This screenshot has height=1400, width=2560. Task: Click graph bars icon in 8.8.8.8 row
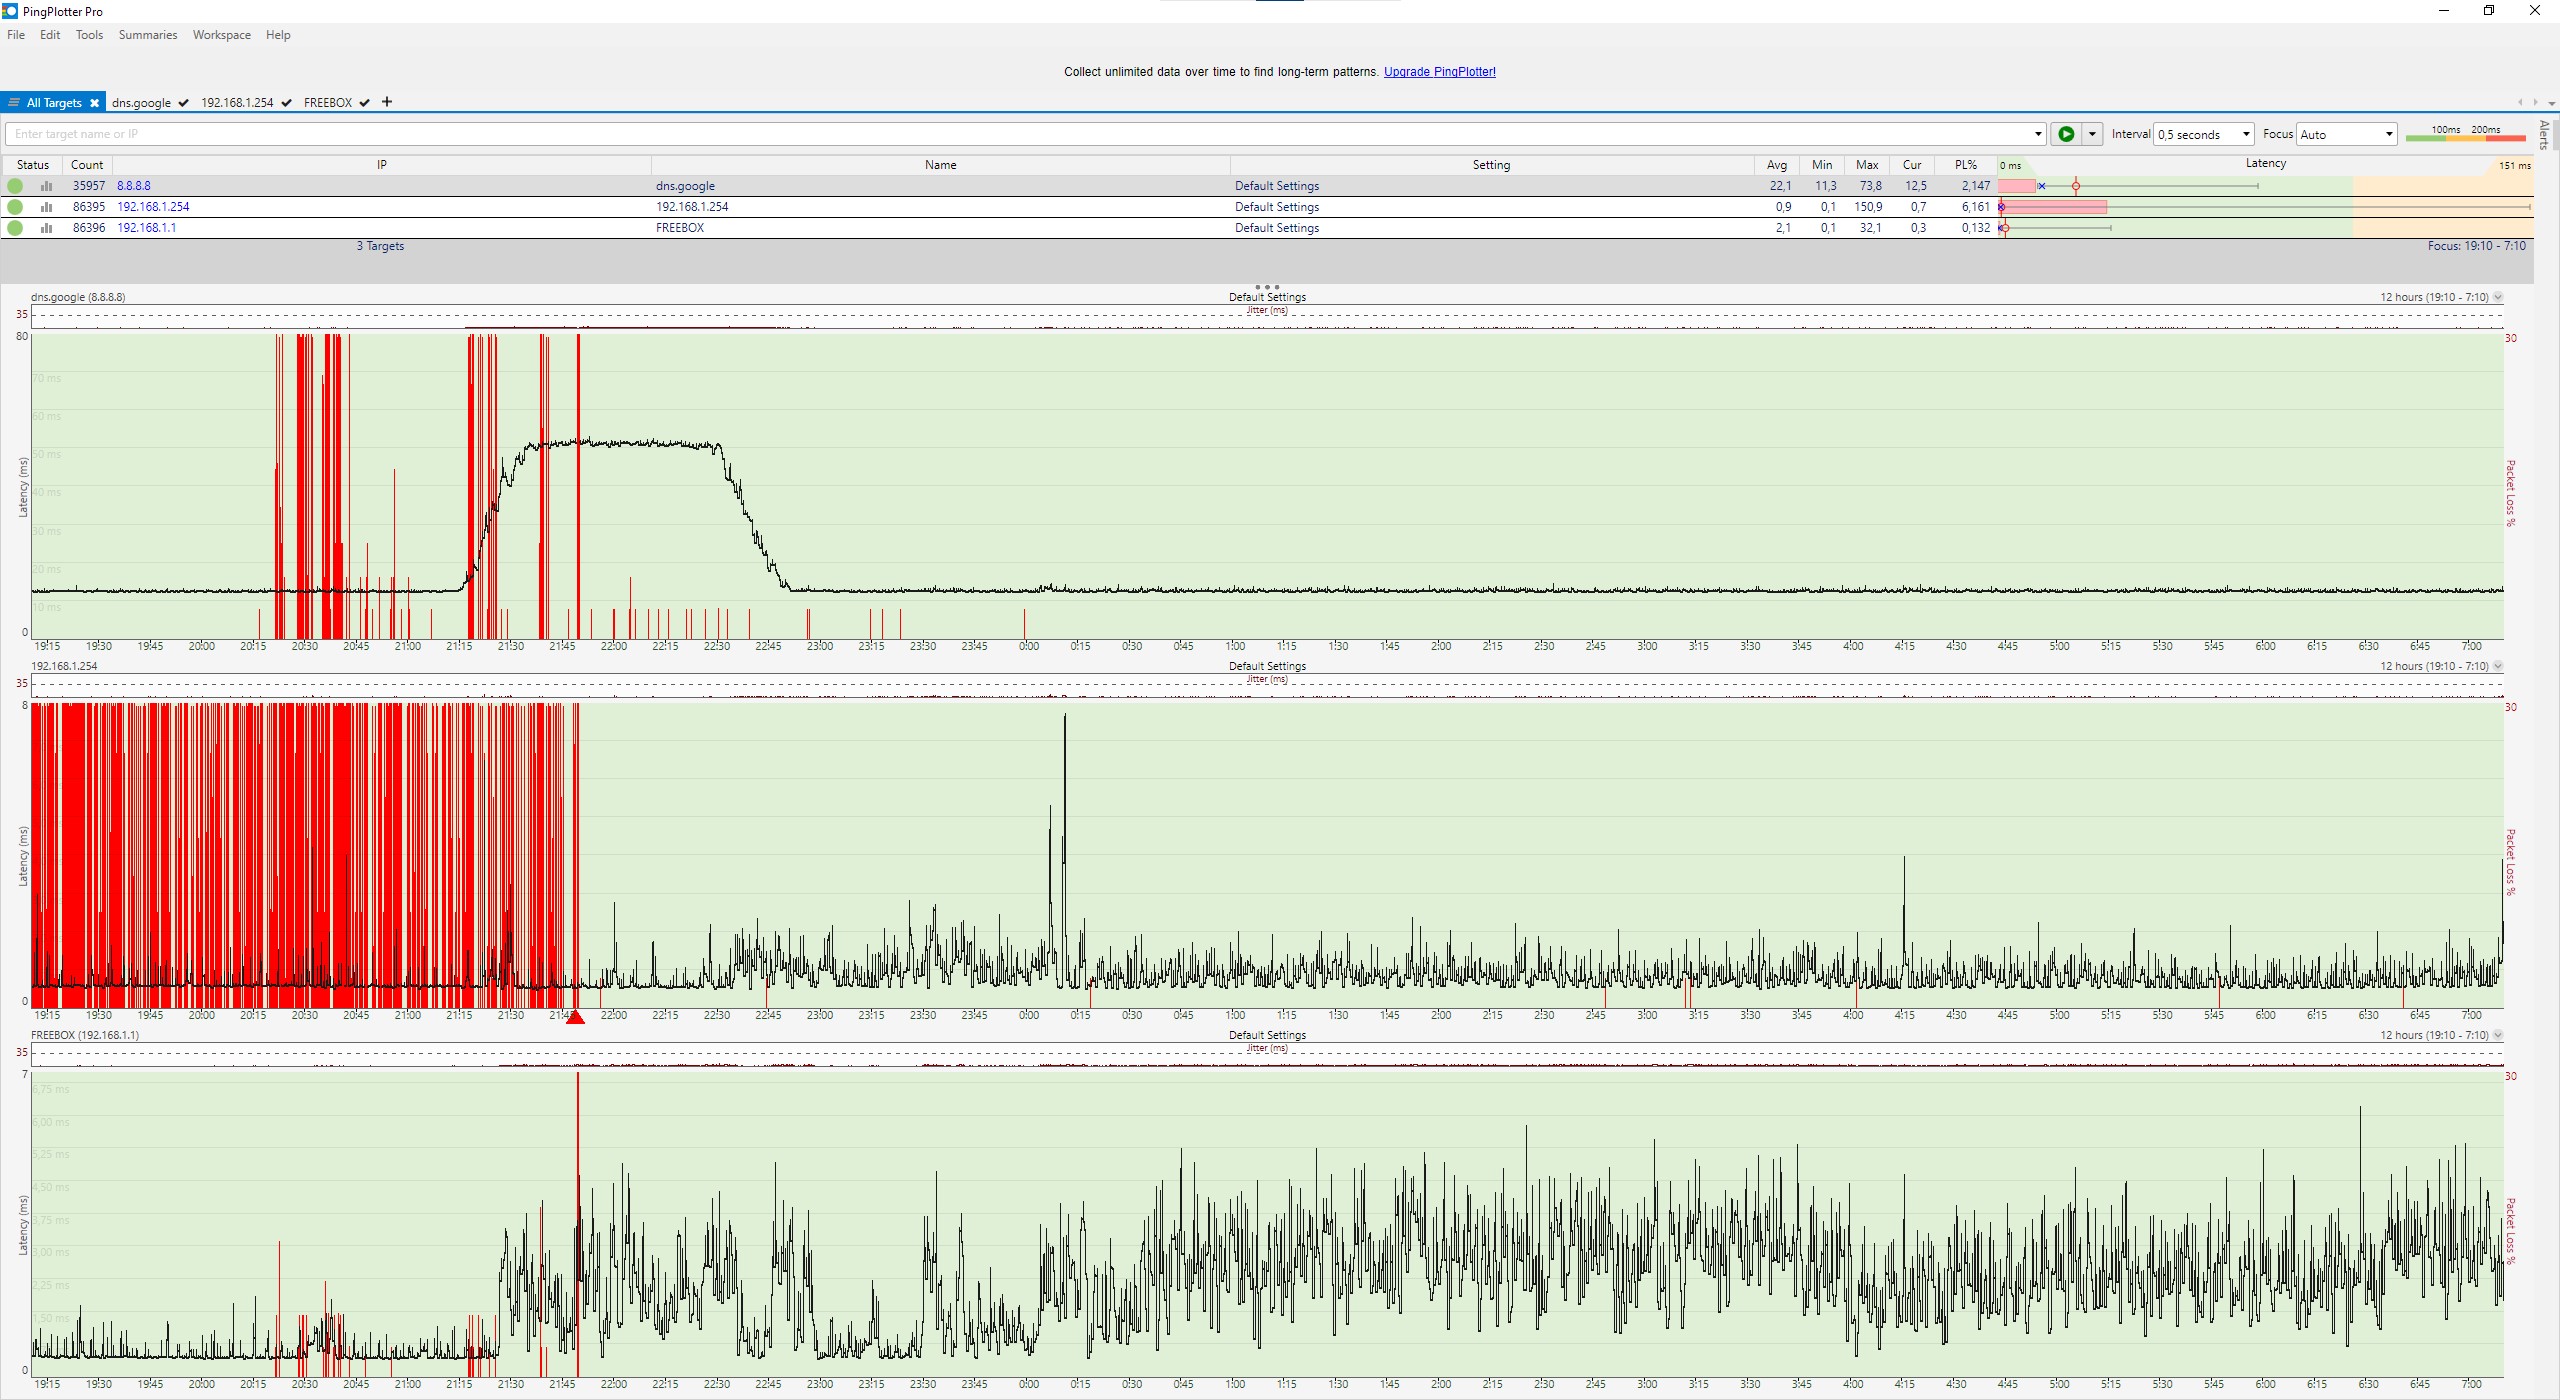(46, 186)
